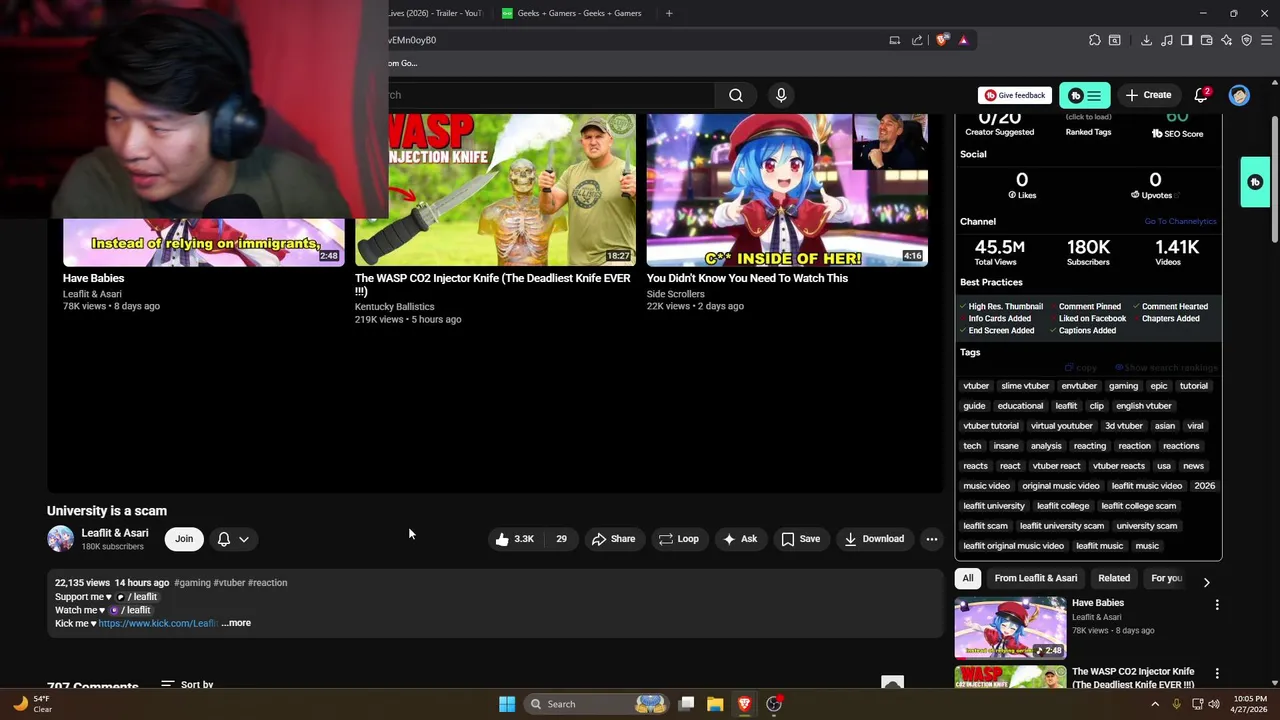Click the 'leaflit university scam' tag
This screenshot has height=720, width=1280.
pyautogui.click(x=1062, y=526)
